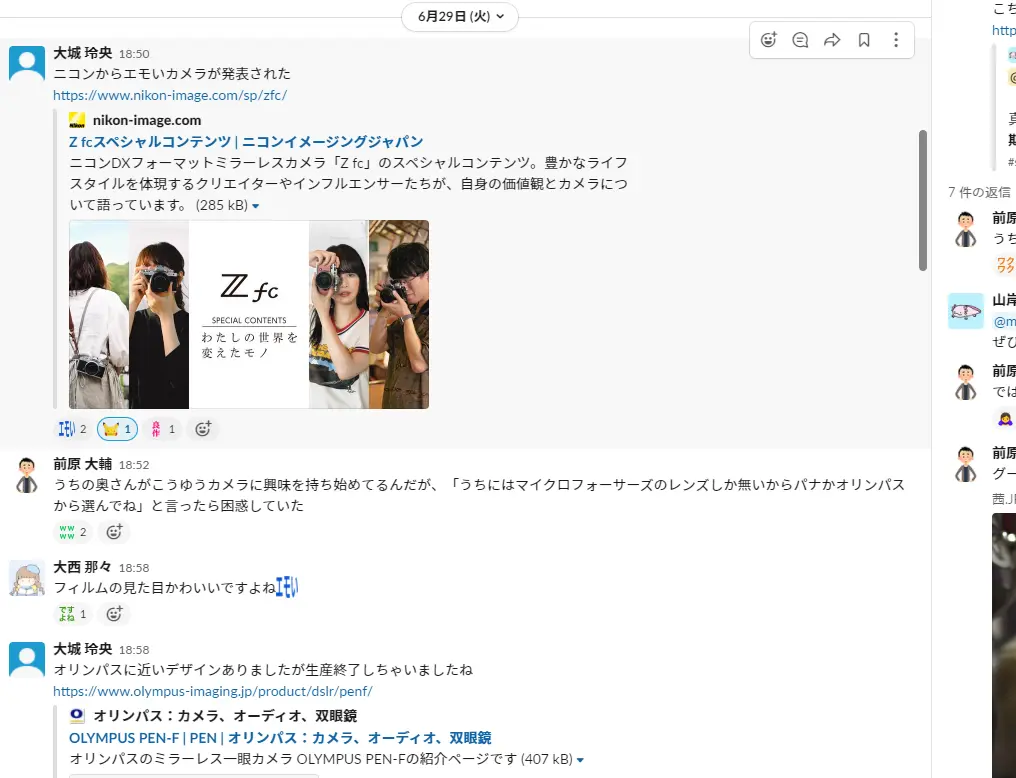
Task: Open the 18:50 message timestamp
Action: pos(134,54)
